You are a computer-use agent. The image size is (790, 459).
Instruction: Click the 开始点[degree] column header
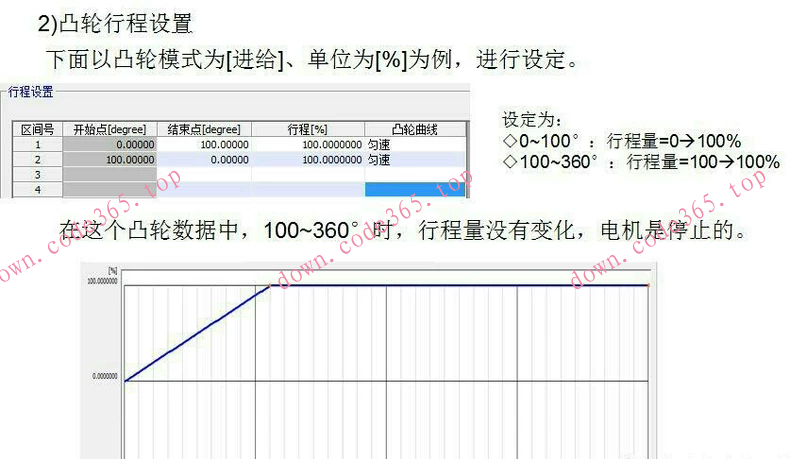pos(110,129)
